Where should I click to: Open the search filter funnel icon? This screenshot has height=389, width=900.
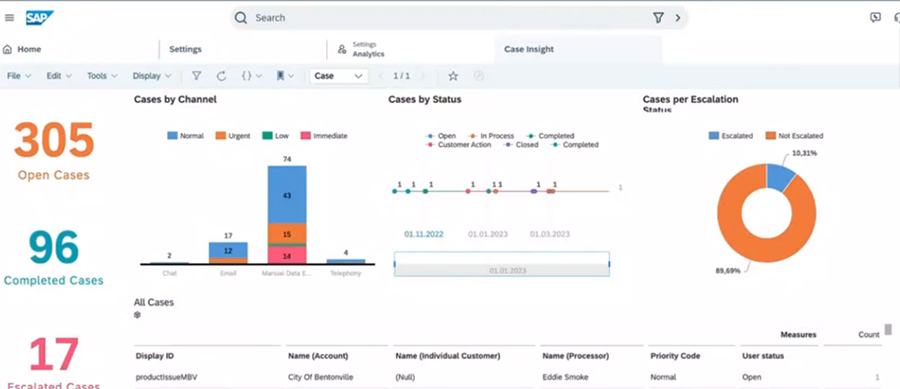point(658,18)
